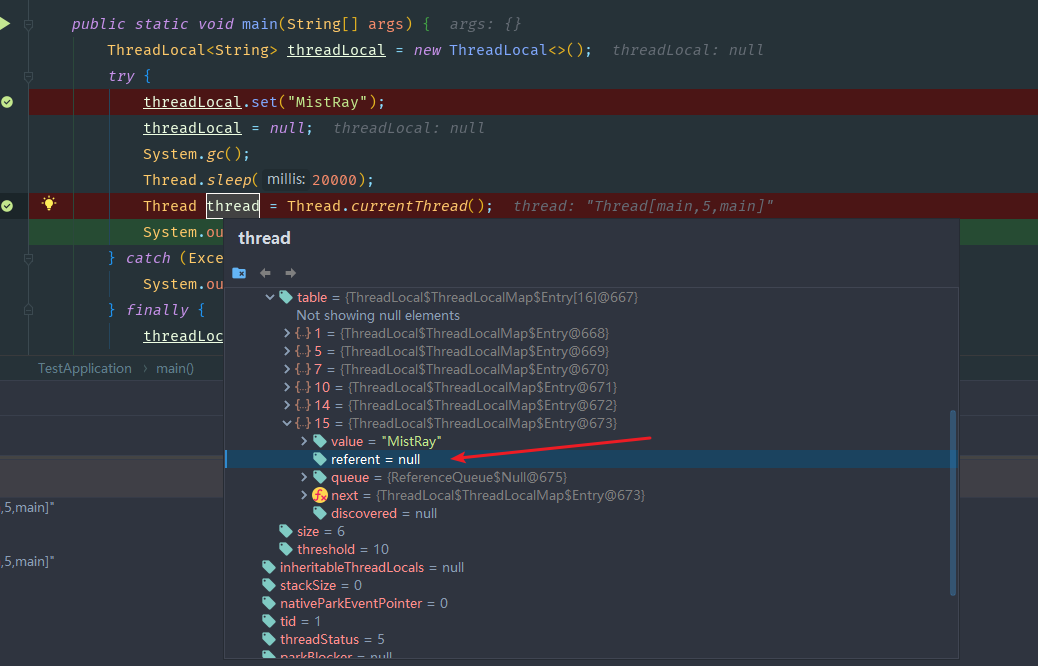Click the TestApplication breadcrumb
The image size is (1038, 666).
point(85,368)
